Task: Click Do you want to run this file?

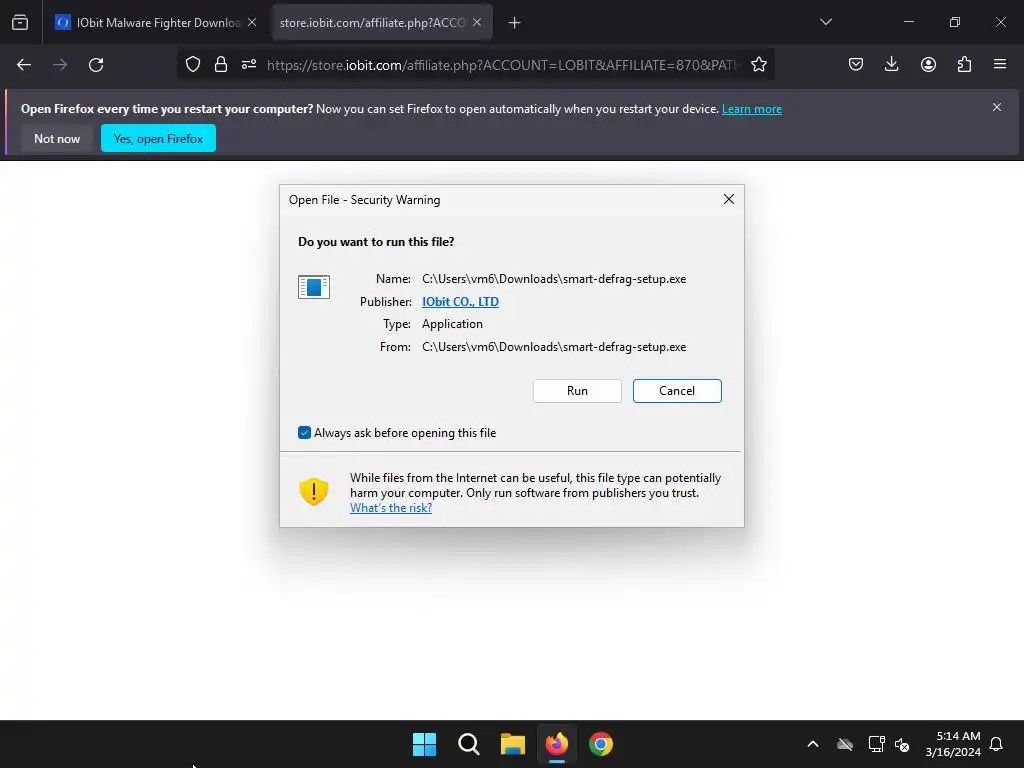Action: tap(376, 242)
